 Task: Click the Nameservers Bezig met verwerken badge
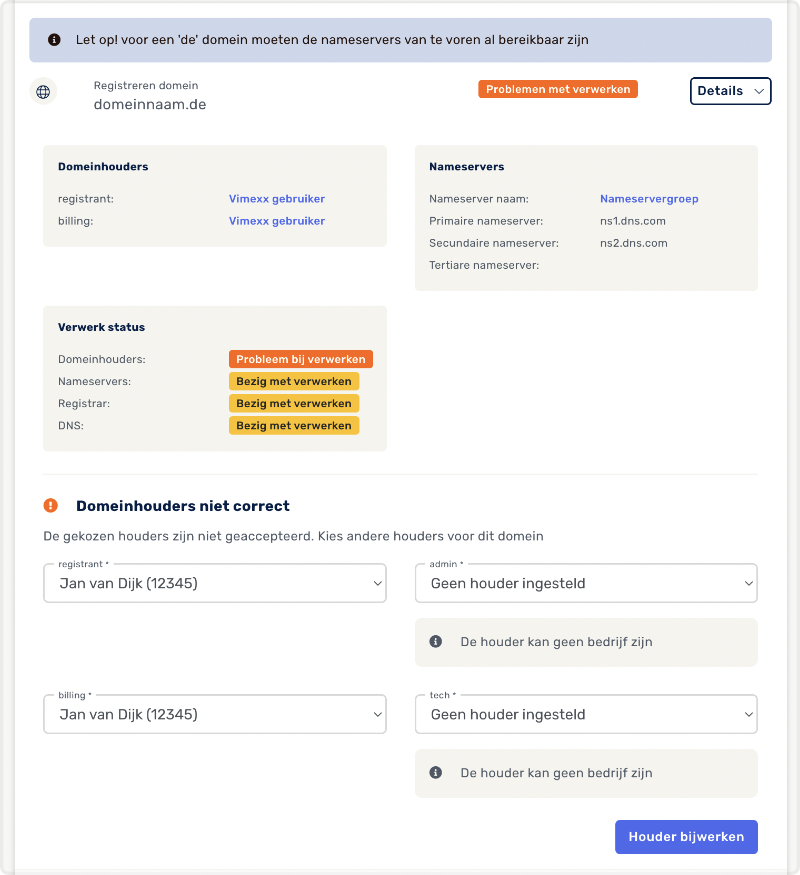[294, 381]
